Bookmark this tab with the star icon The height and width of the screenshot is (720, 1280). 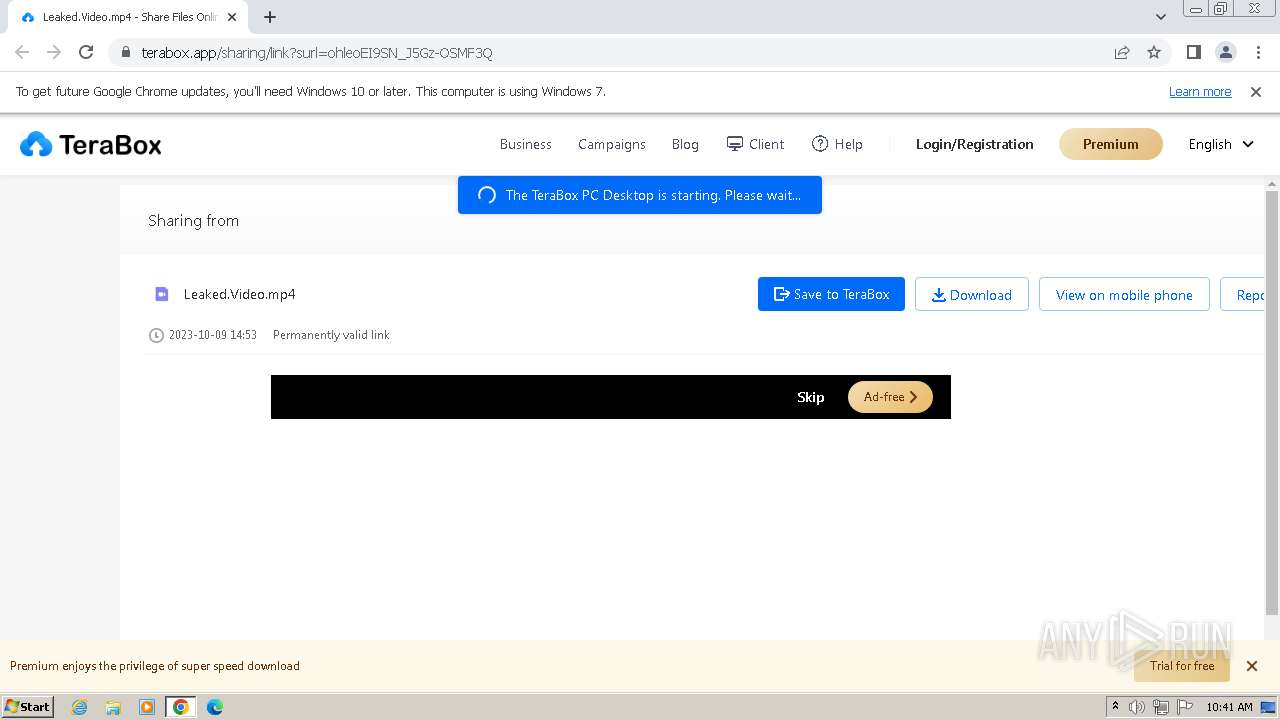(1154, 53)
